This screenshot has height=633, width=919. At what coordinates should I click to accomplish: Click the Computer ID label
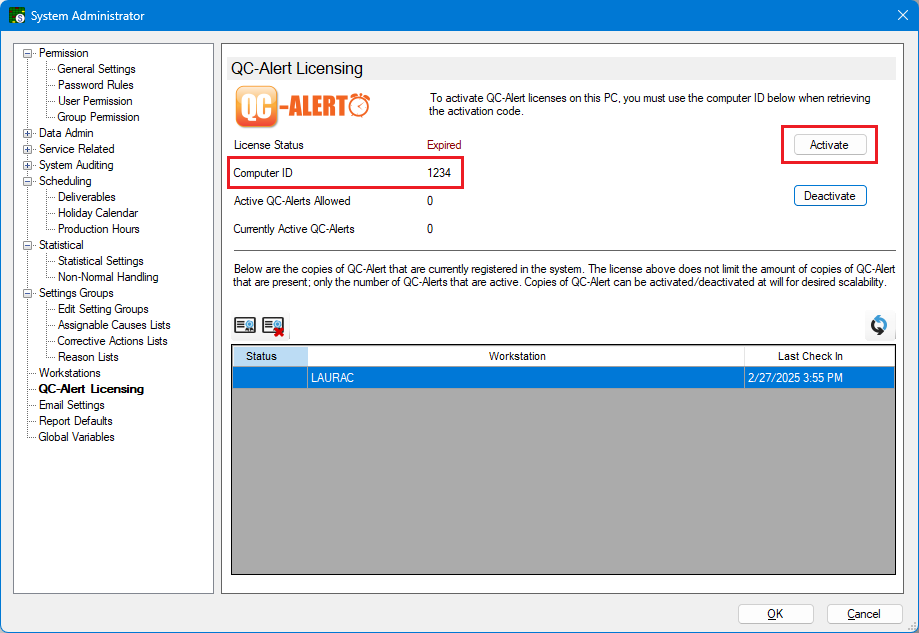coord(263,173)
